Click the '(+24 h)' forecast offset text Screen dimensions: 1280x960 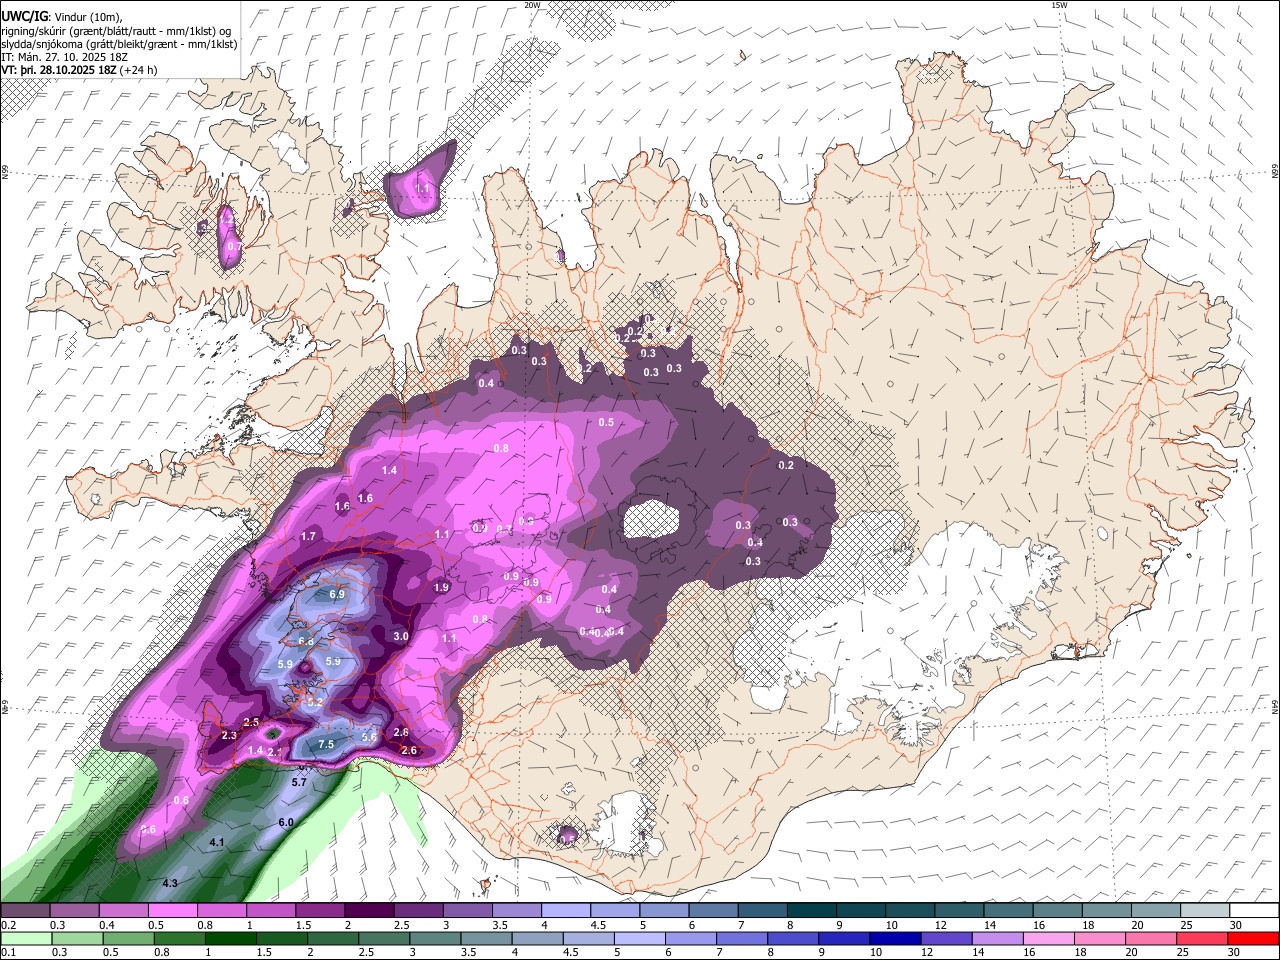pyautogui.click(x=140, y=70)
